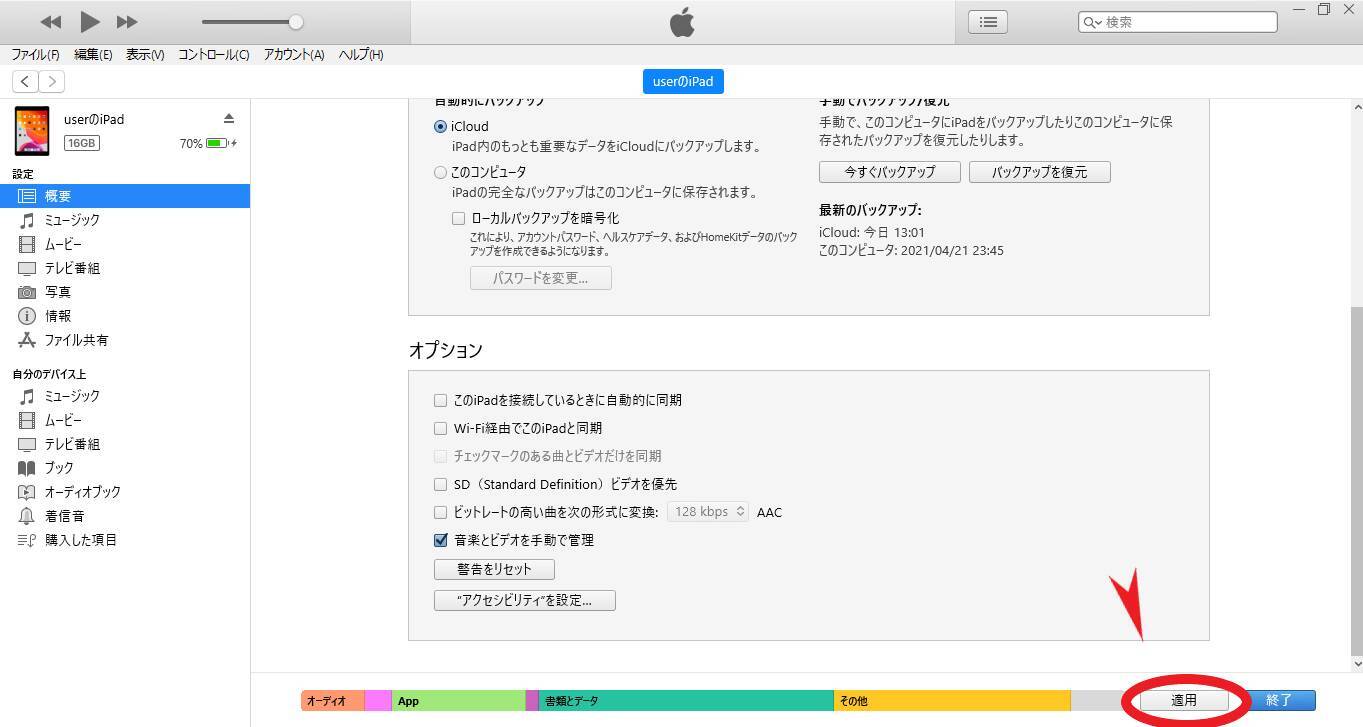Click the バックアップを復元 button

tap(1039, 172)
